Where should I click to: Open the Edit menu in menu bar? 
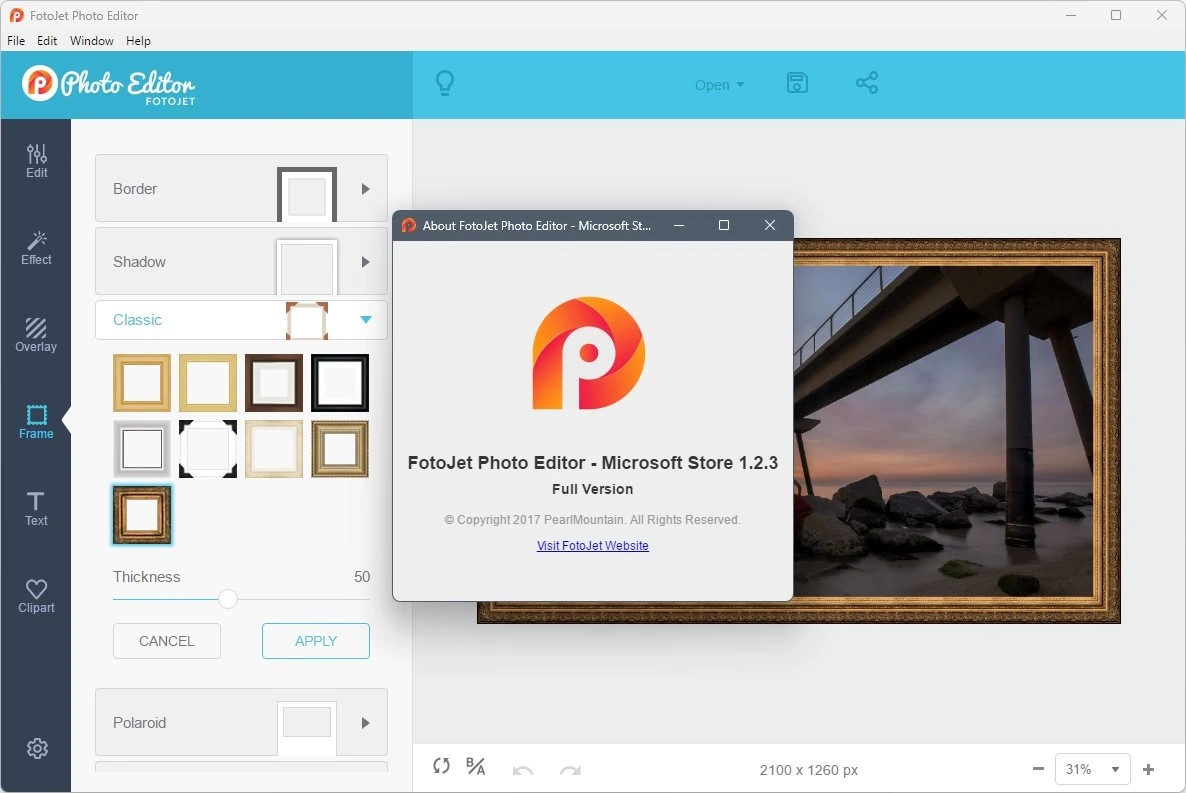[x=47, y=41]
